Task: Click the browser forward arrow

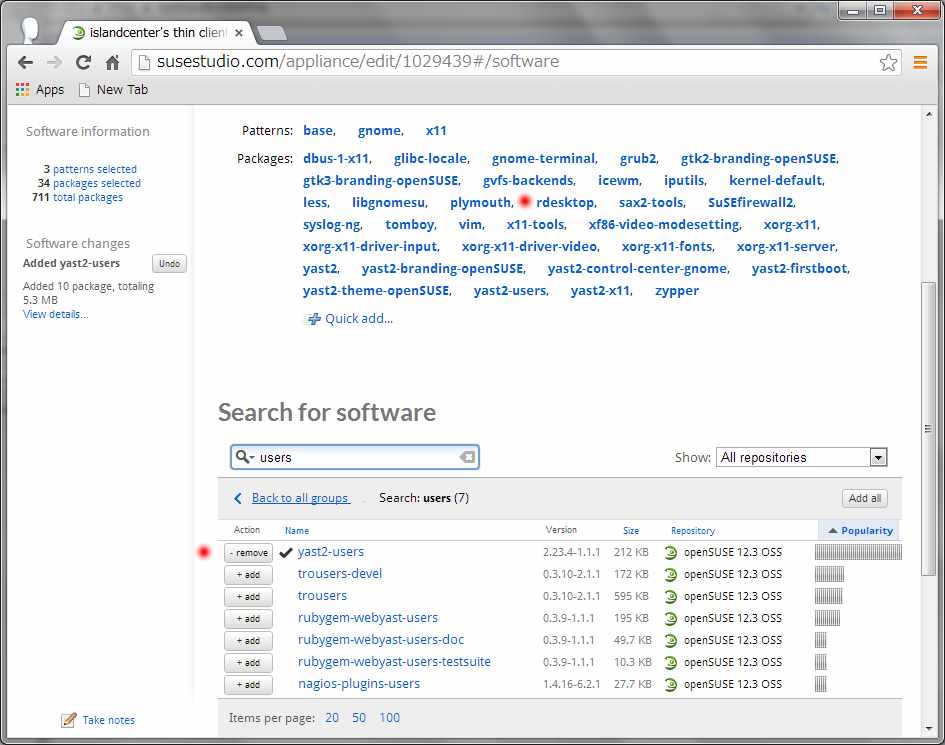Action: coord(54,62)
